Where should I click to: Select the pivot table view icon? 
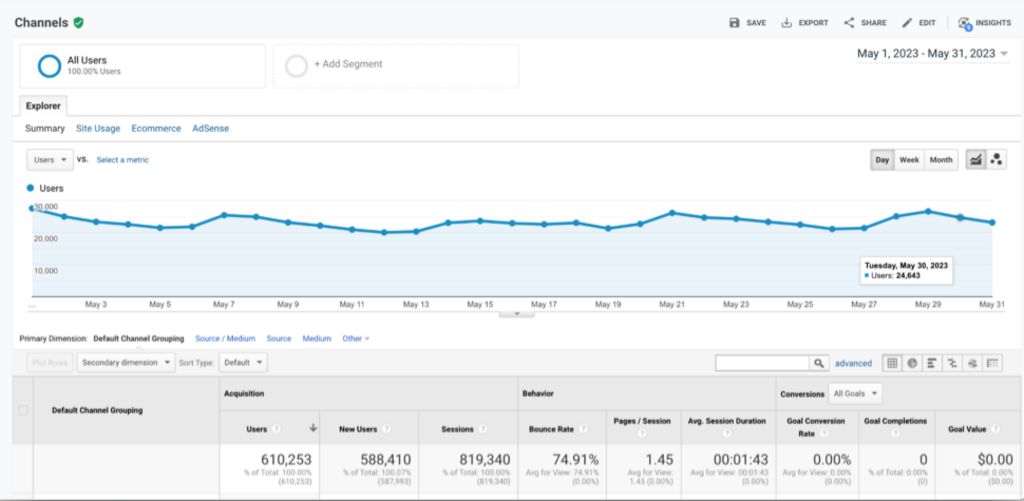[x=992, y=363]
